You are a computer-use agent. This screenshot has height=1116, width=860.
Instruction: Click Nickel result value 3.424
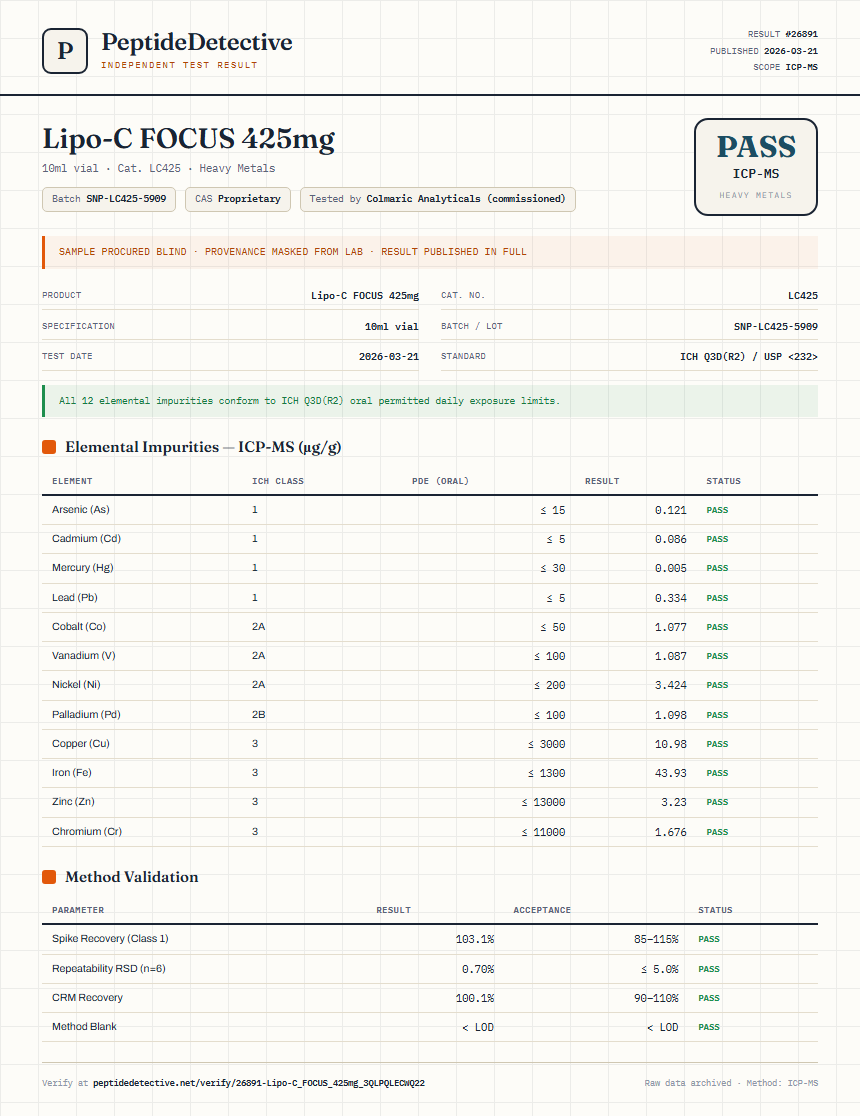(x=671, y=685)
